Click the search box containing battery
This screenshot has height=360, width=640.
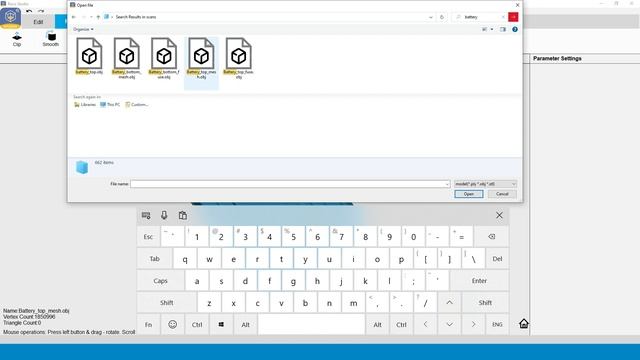pos(480,17)
